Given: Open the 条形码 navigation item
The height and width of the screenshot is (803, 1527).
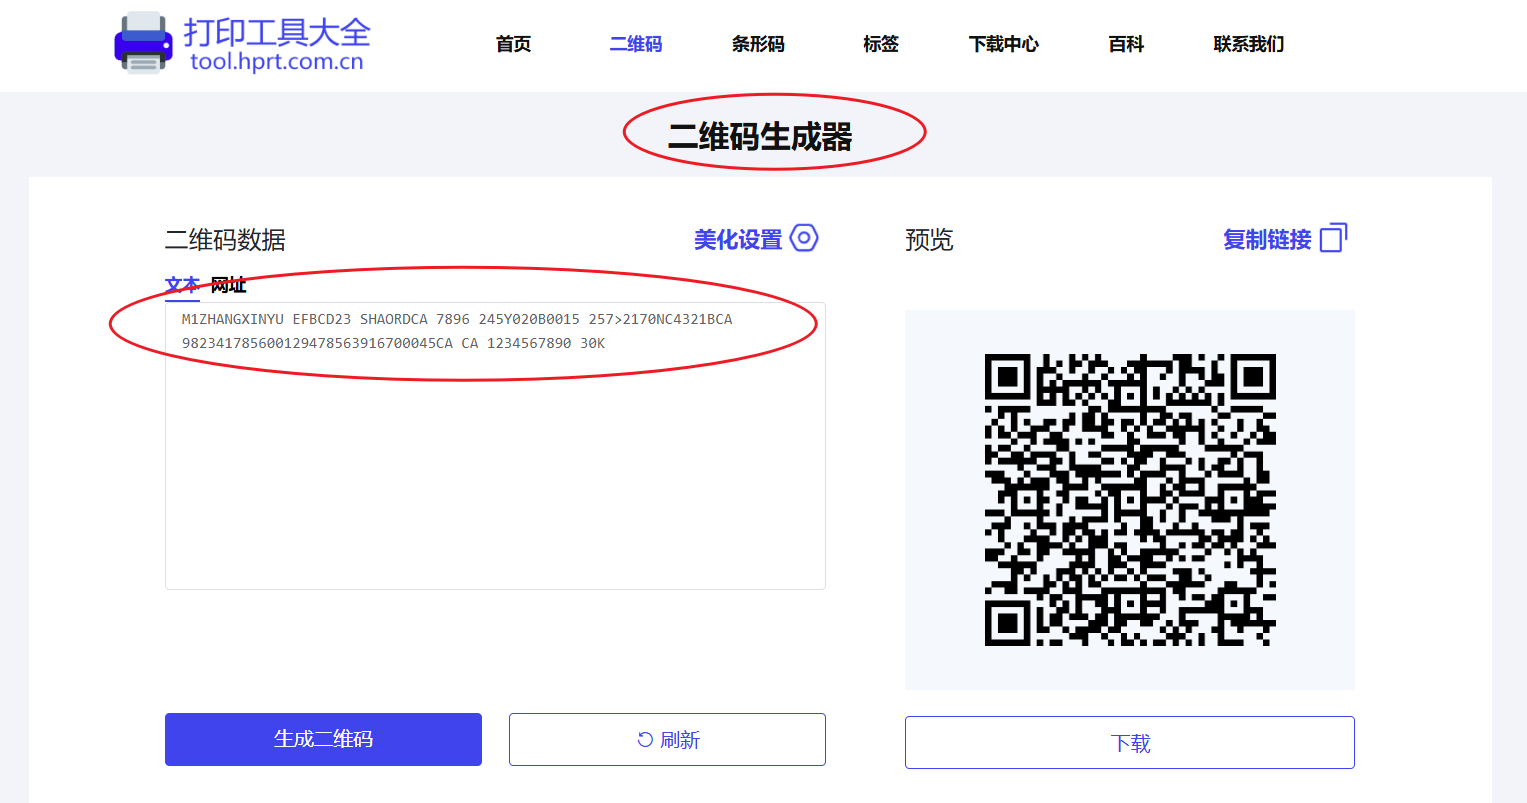Looking at the screenshot, I should pyautogui.click(x=758, y=44).
